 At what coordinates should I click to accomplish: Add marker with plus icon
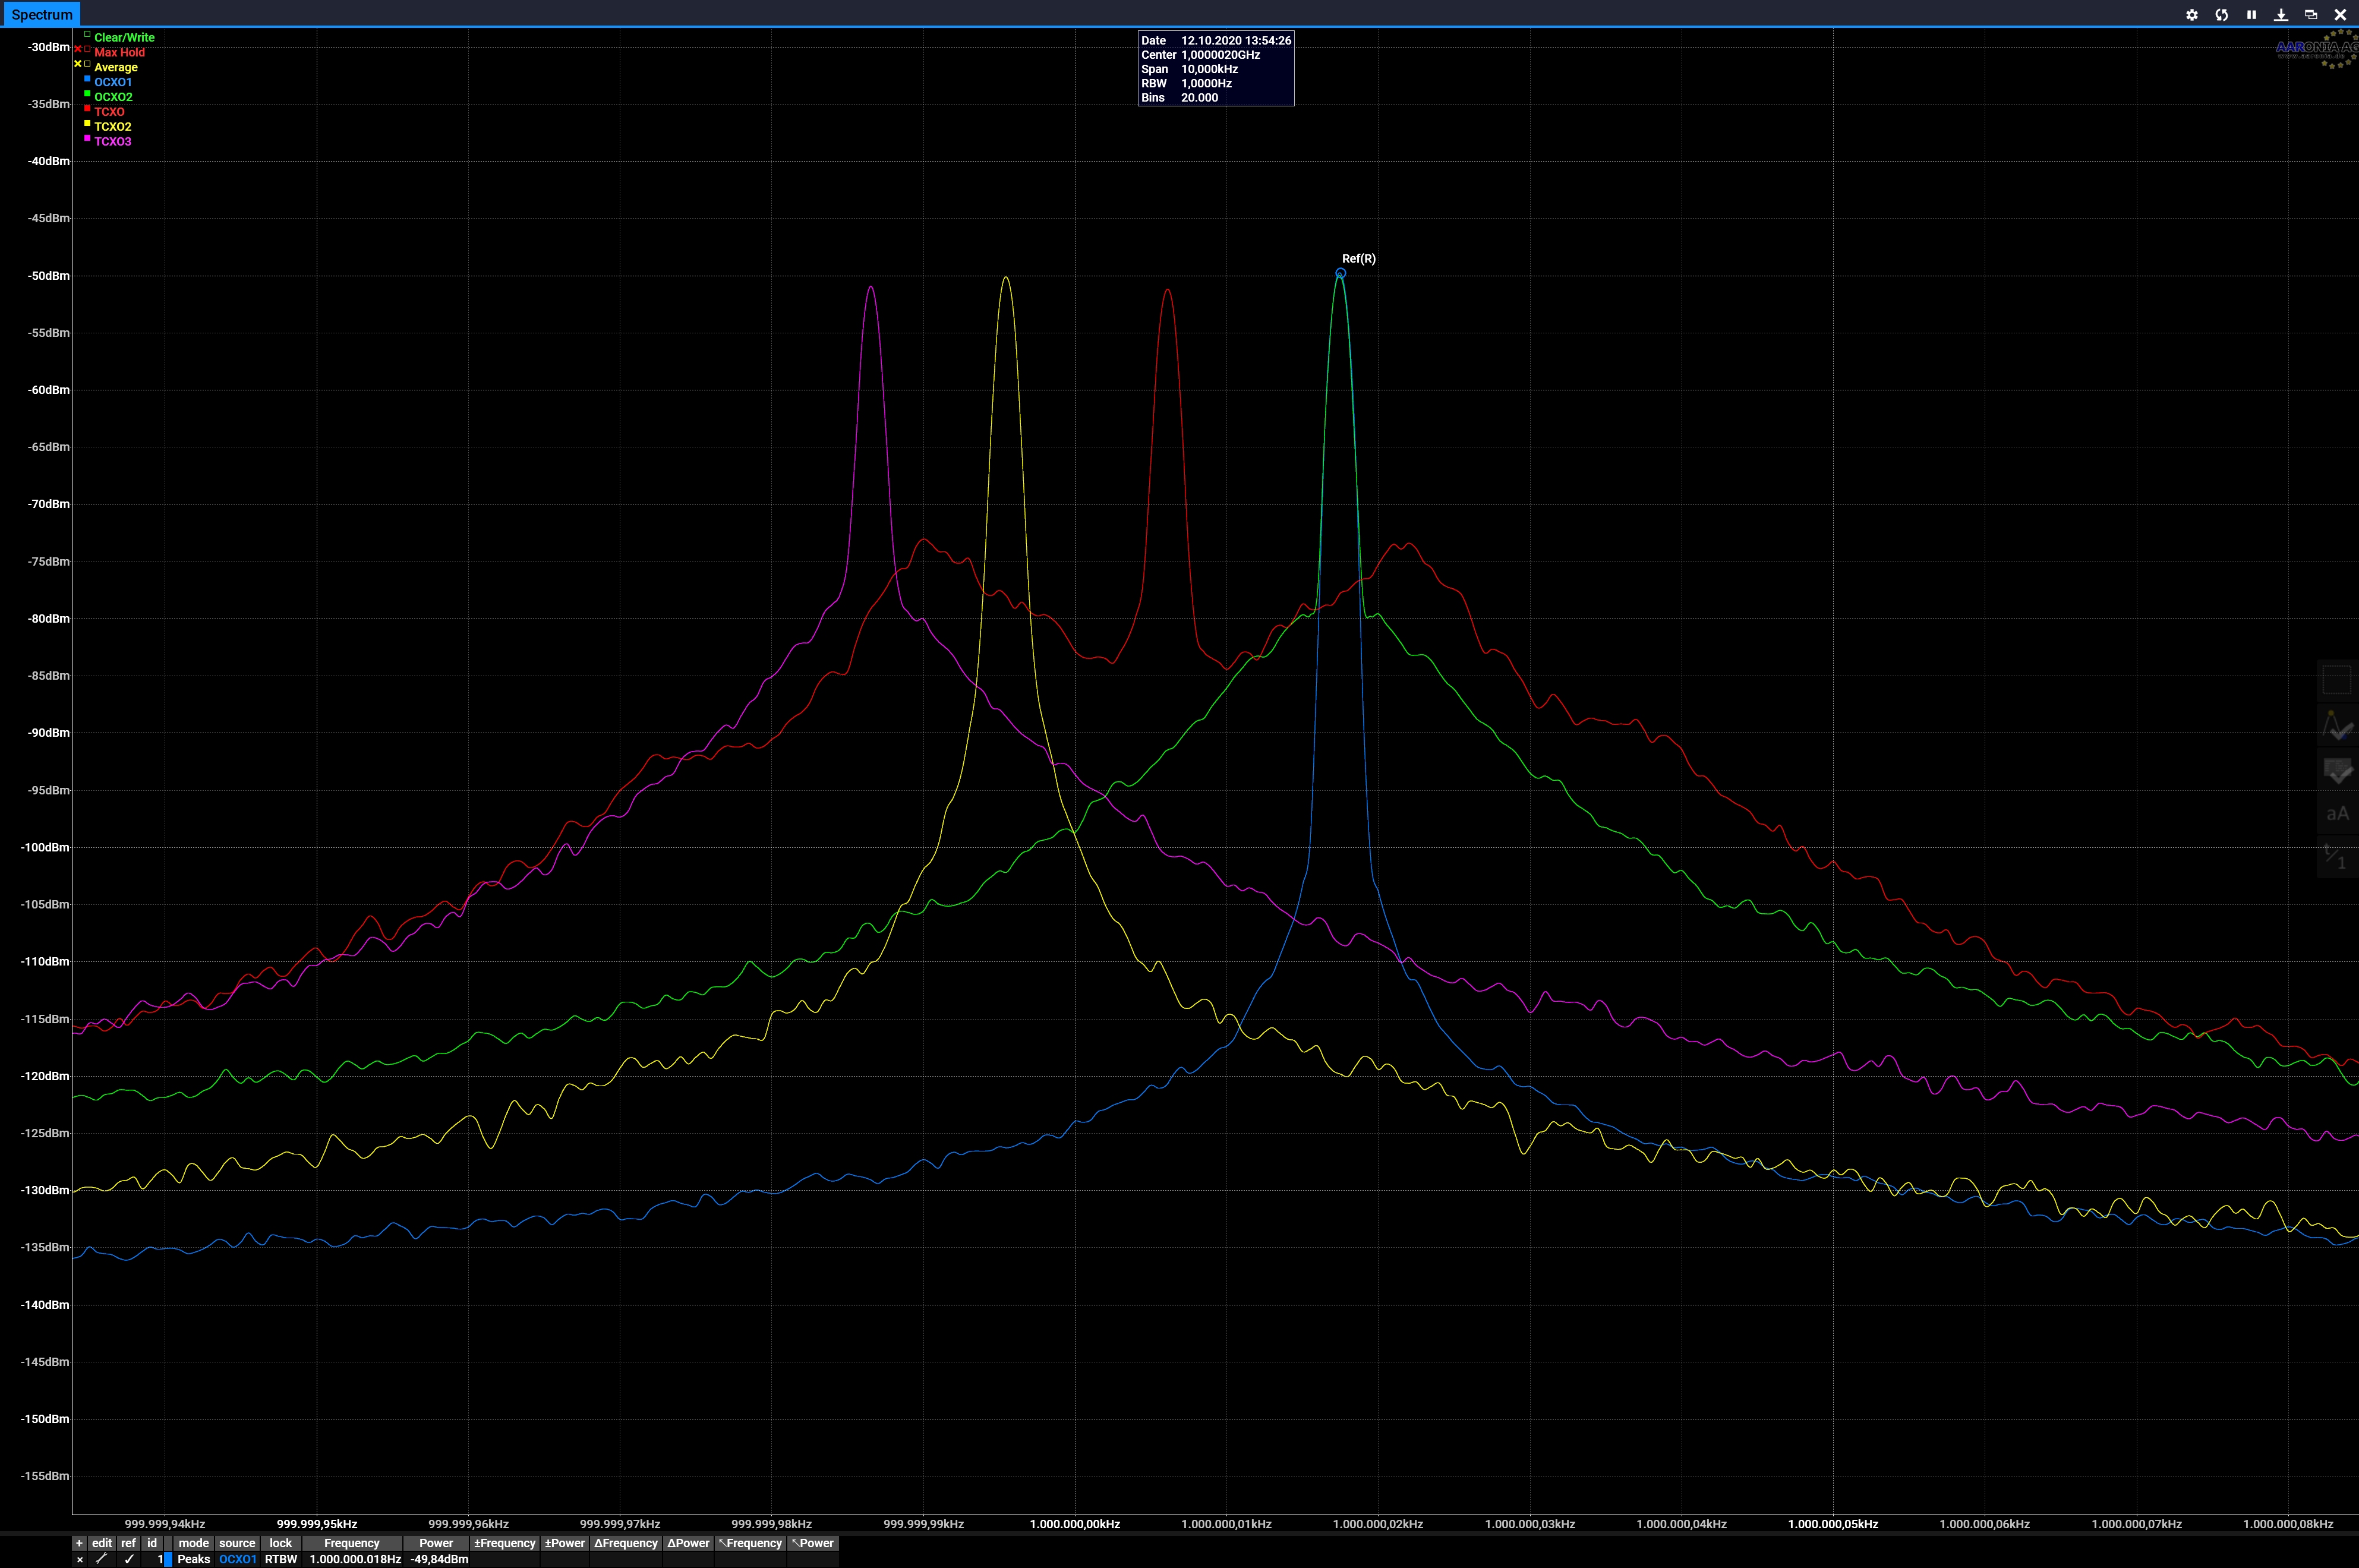coord(80,1543)
